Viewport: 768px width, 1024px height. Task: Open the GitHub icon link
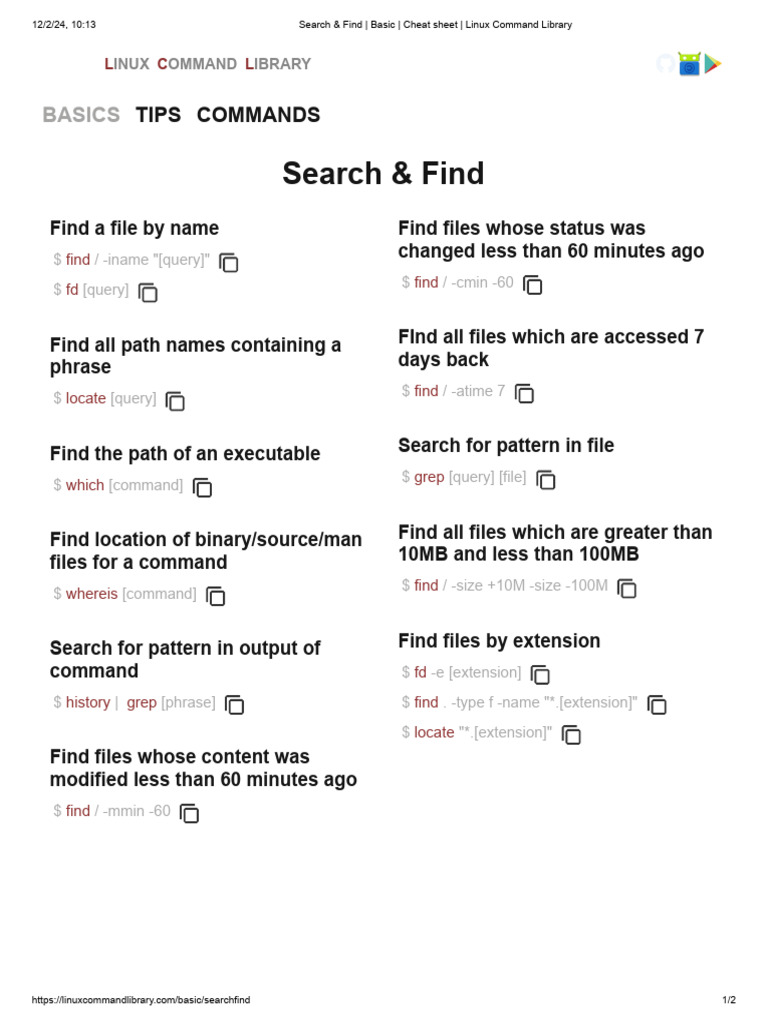[x=665, y=64]
